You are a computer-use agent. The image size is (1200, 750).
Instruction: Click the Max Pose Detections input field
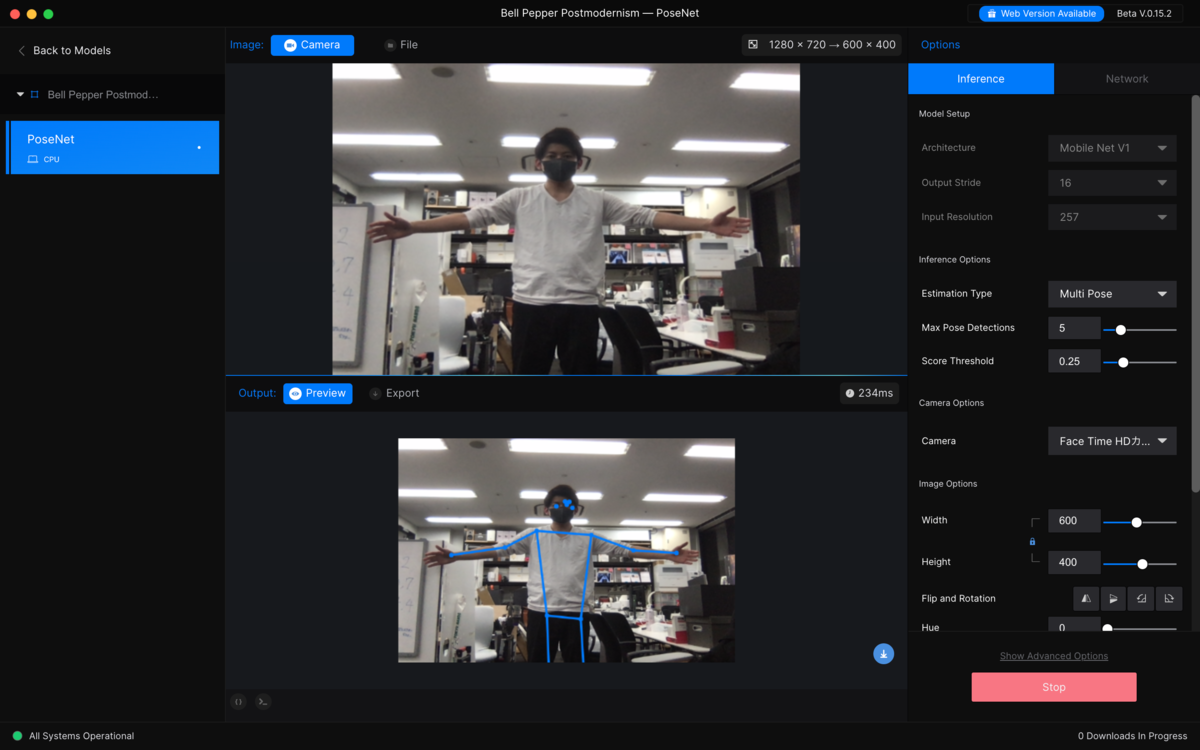tap(1073, 327)
